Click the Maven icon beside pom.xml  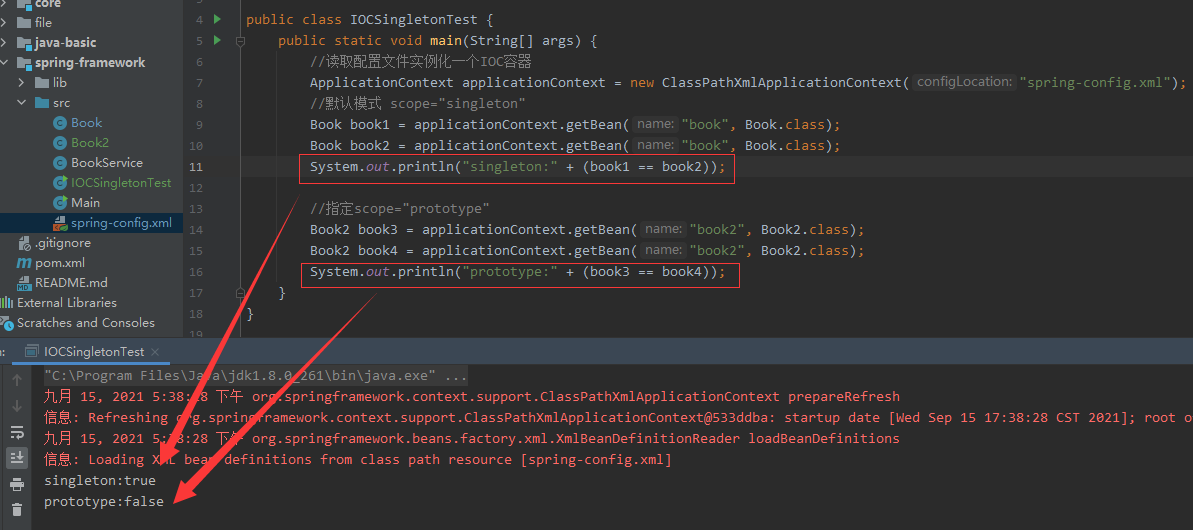(23, 262)
